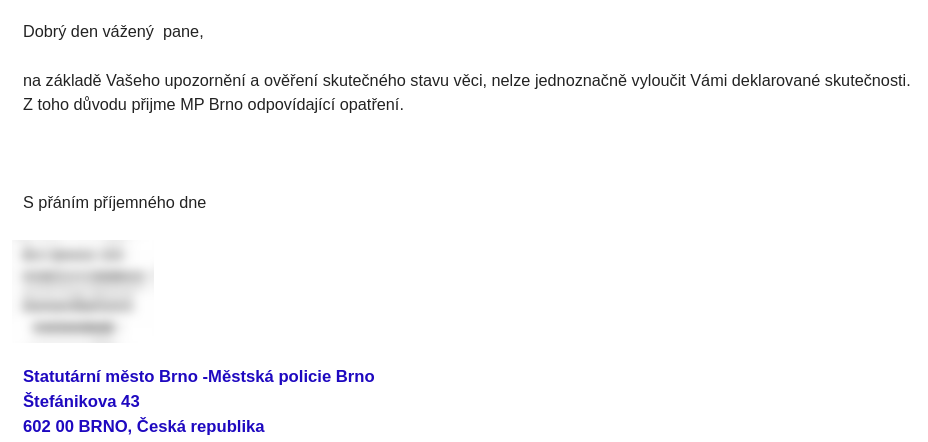
Task: Click the phrase 'Z toho důvodu'
Action: click(75, 105)
